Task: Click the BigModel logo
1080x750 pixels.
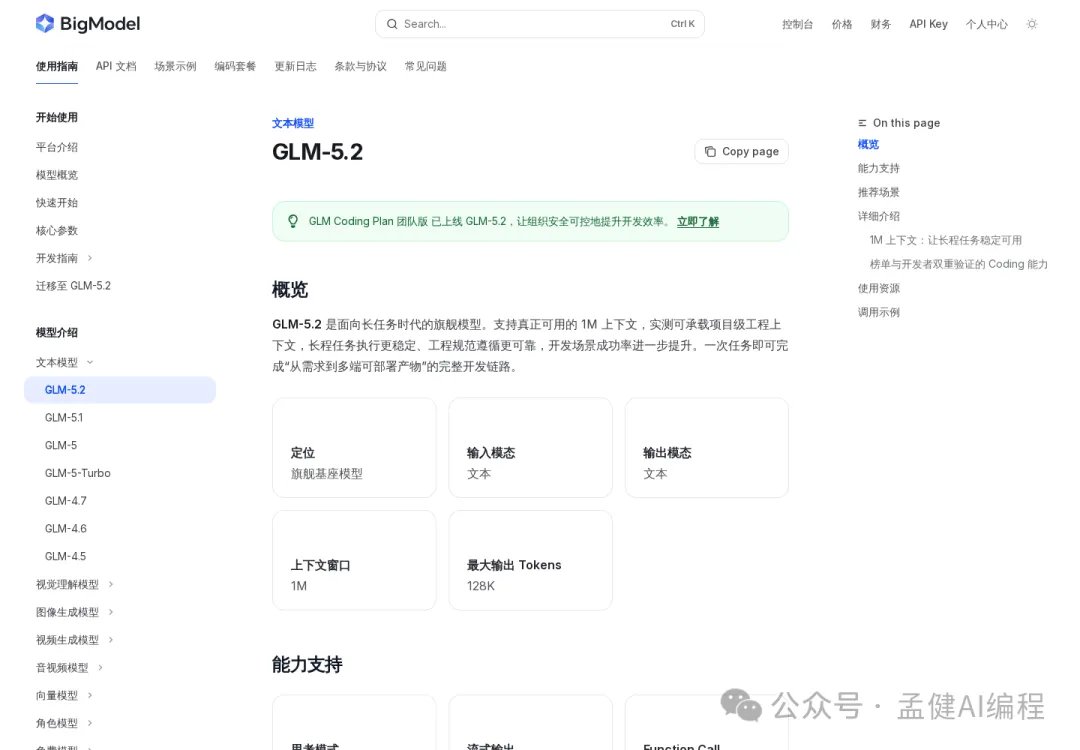Action: point(87,23)
